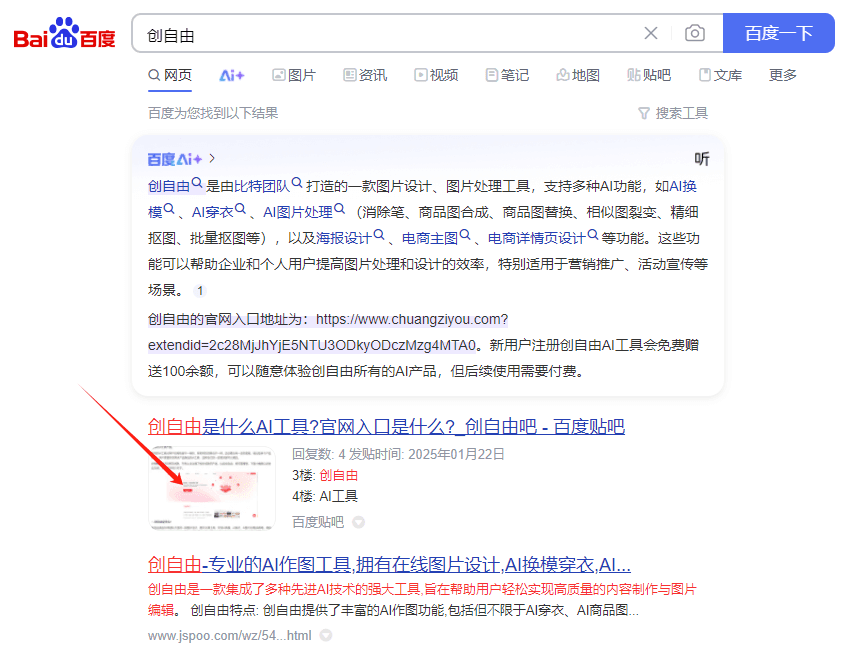
Task: Click search icon after 电商主图
Action: click(x=465, y=237)
